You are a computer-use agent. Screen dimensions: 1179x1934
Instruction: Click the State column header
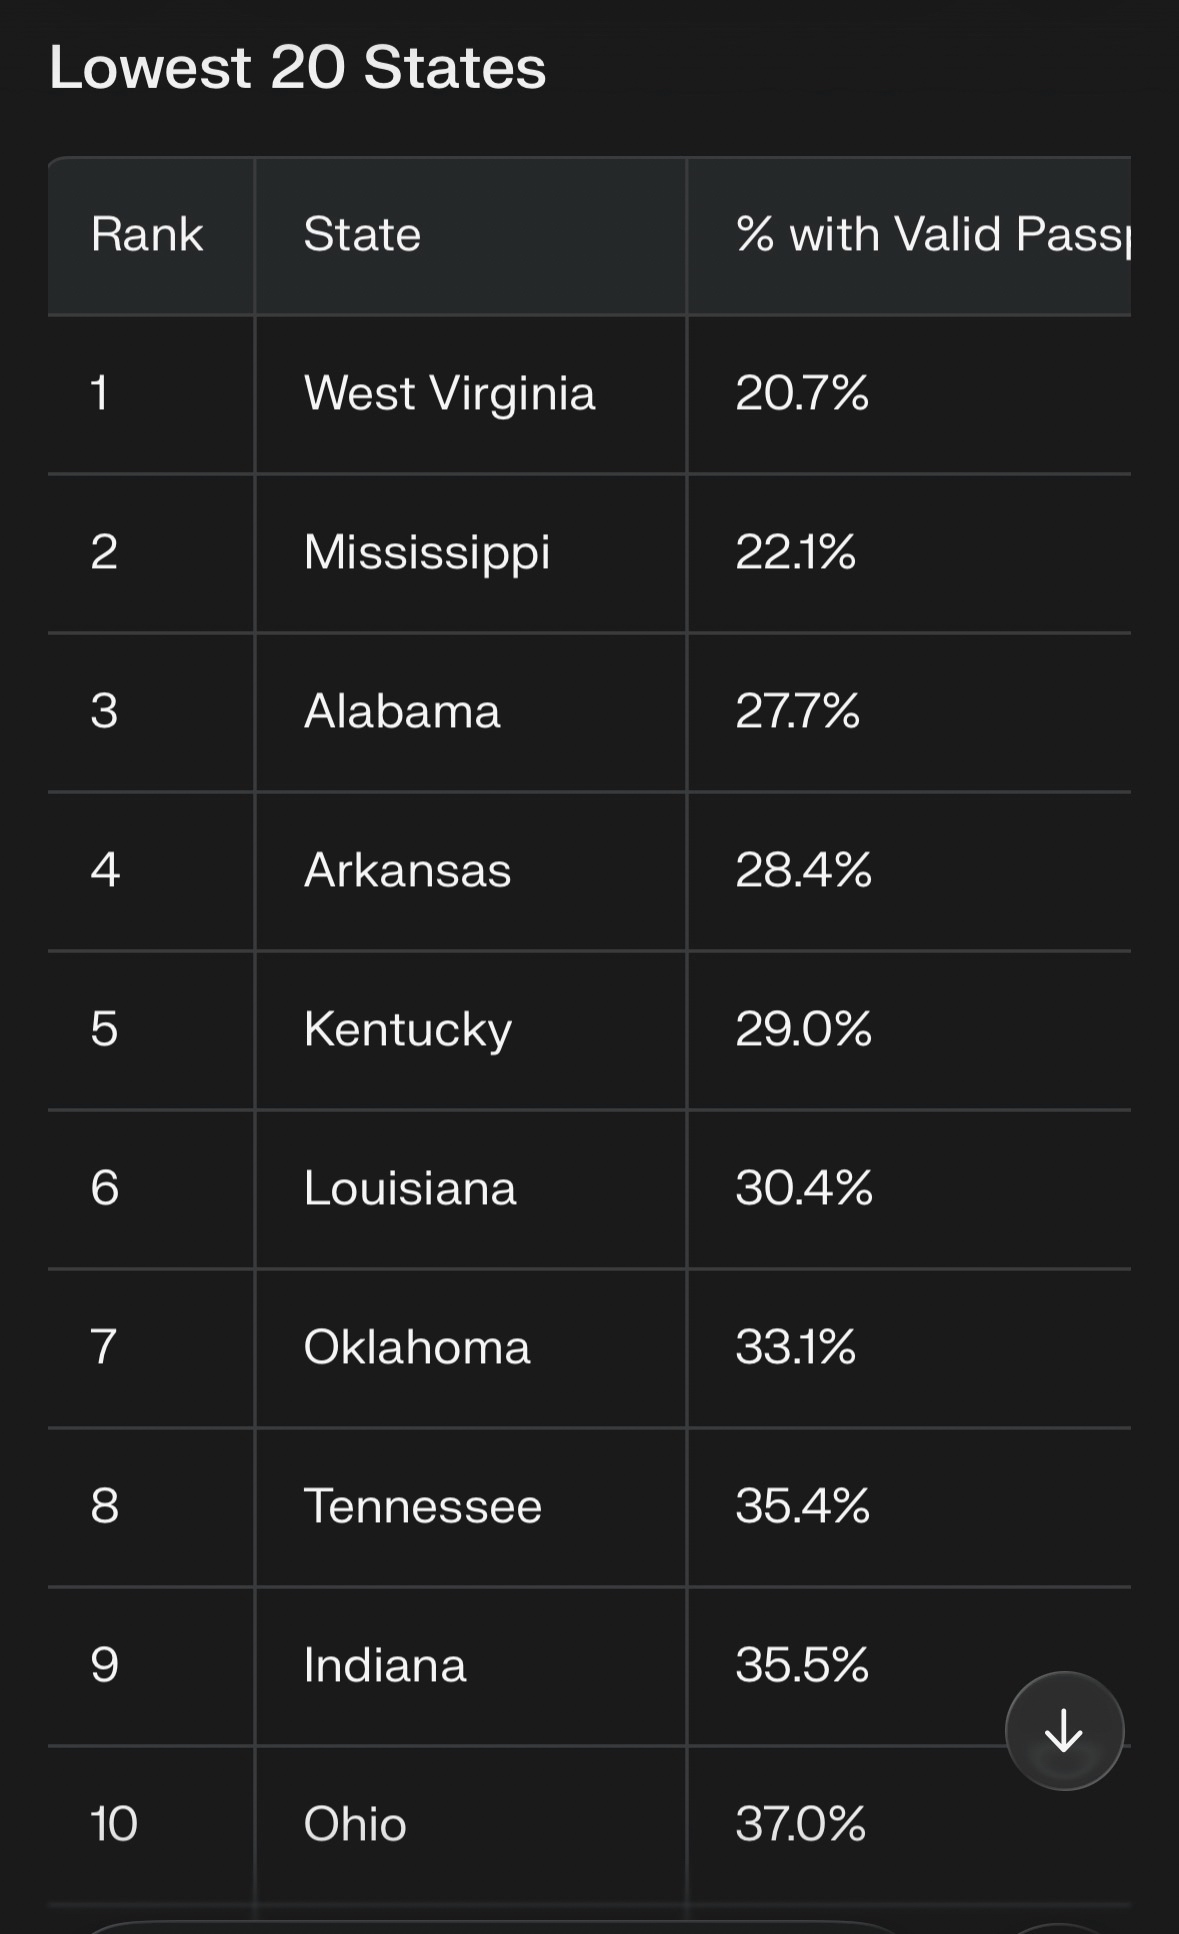(x=362, y=235)
